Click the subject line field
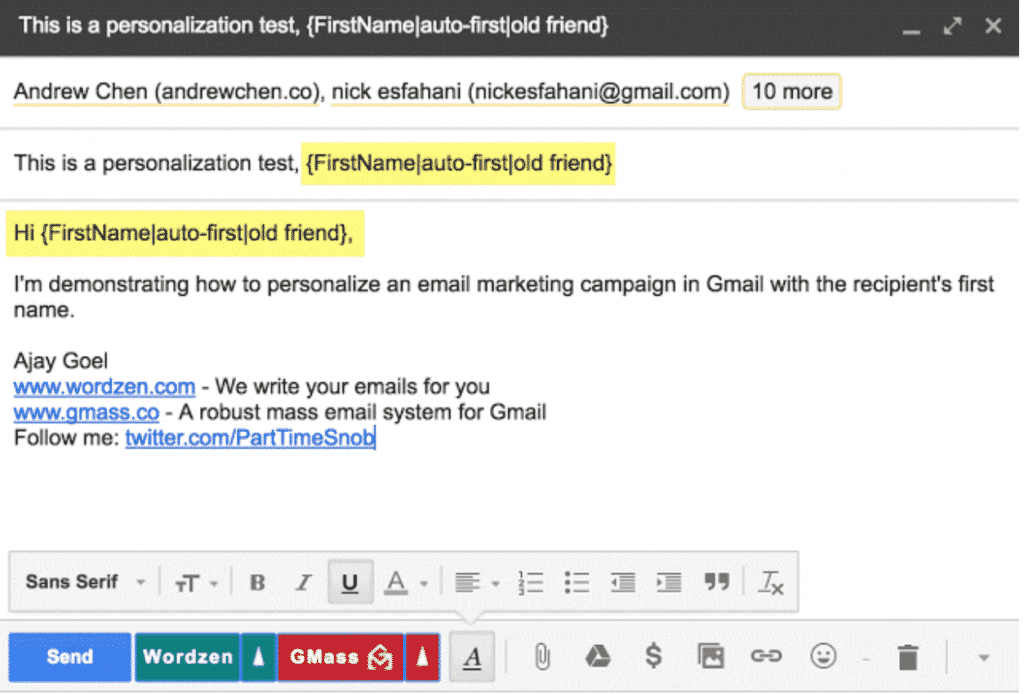Image resolution: width=1024 pixels, height=694 pixels. click(500, 162)
